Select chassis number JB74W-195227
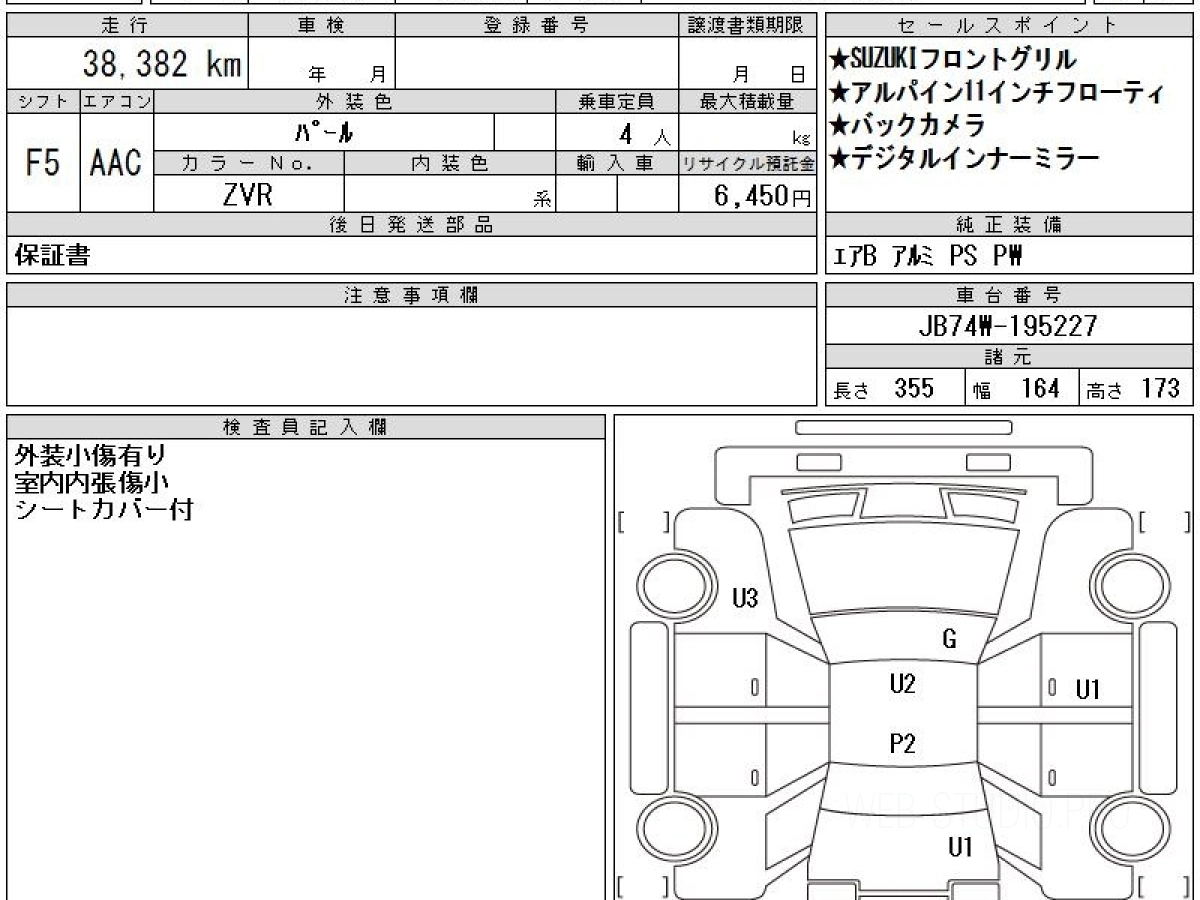 1009,326
